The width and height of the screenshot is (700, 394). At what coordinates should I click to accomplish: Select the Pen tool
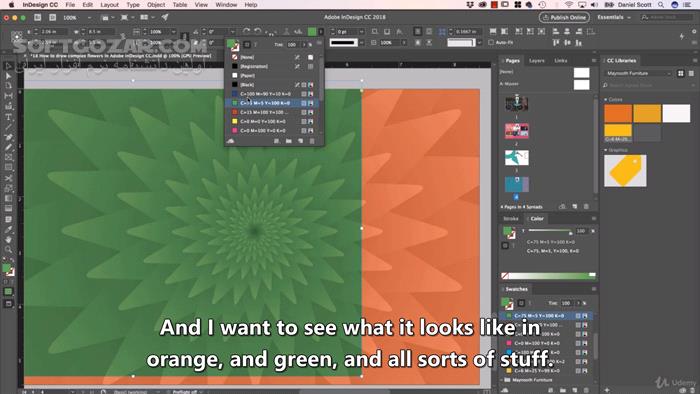(x=8, y=137)
